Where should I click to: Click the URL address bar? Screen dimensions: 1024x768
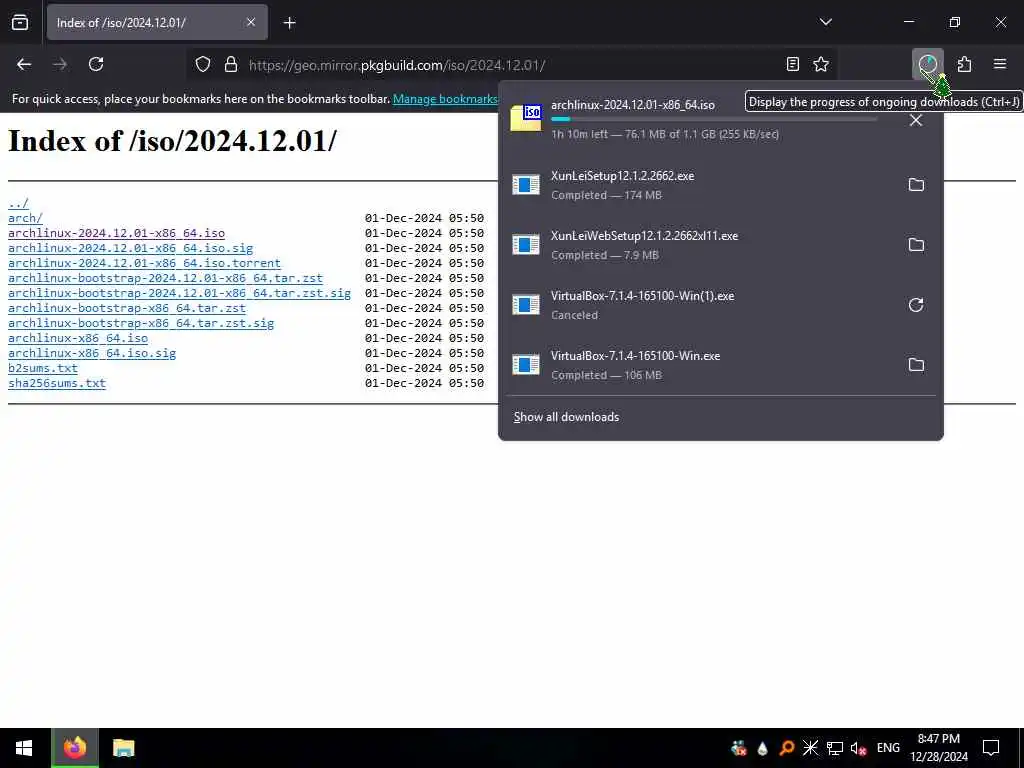point(509,65)
